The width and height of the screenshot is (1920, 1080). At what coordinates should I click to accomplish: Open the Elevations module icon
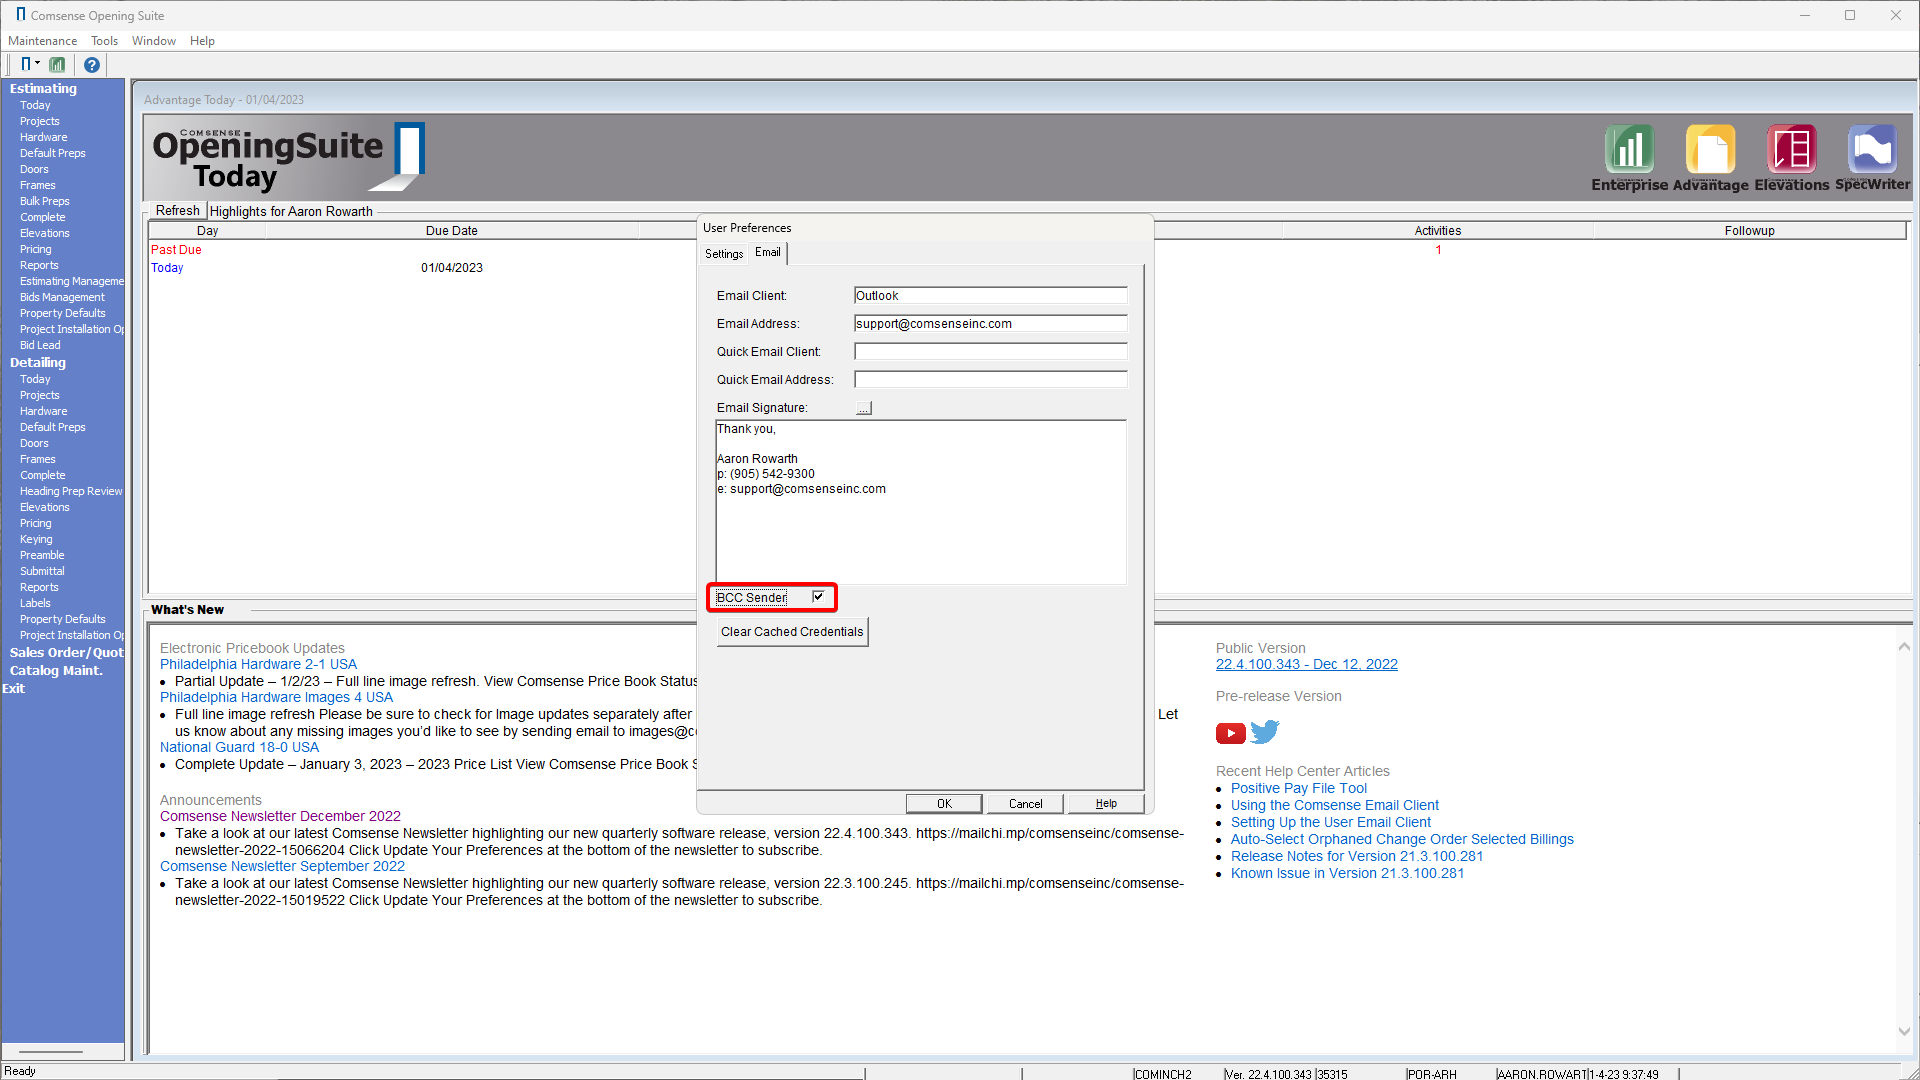coord(1791,150)
